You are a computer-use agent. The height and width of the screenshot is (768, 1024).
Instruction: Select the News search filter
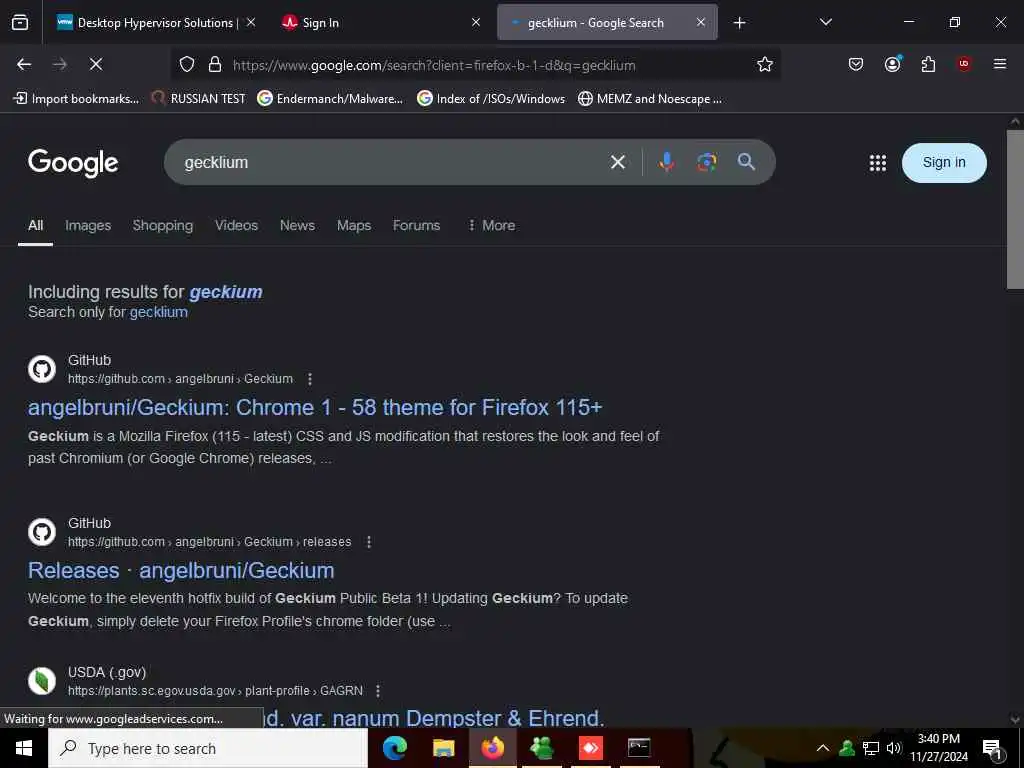[x=297, y=225]
